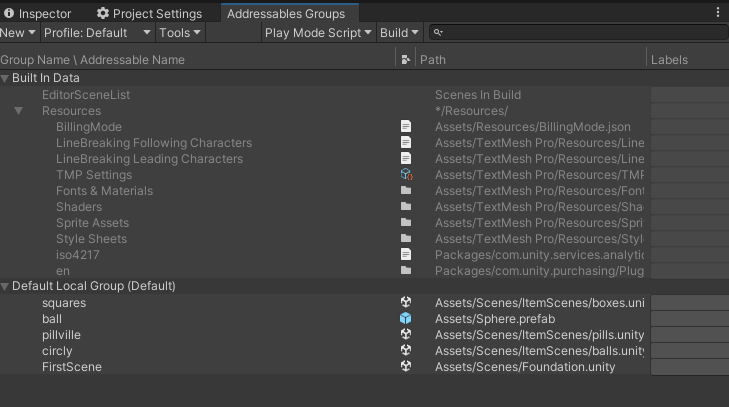This screenshot has width=729, height=407.
Task: Sort by the Labels column header
Action: click(669, 60)
